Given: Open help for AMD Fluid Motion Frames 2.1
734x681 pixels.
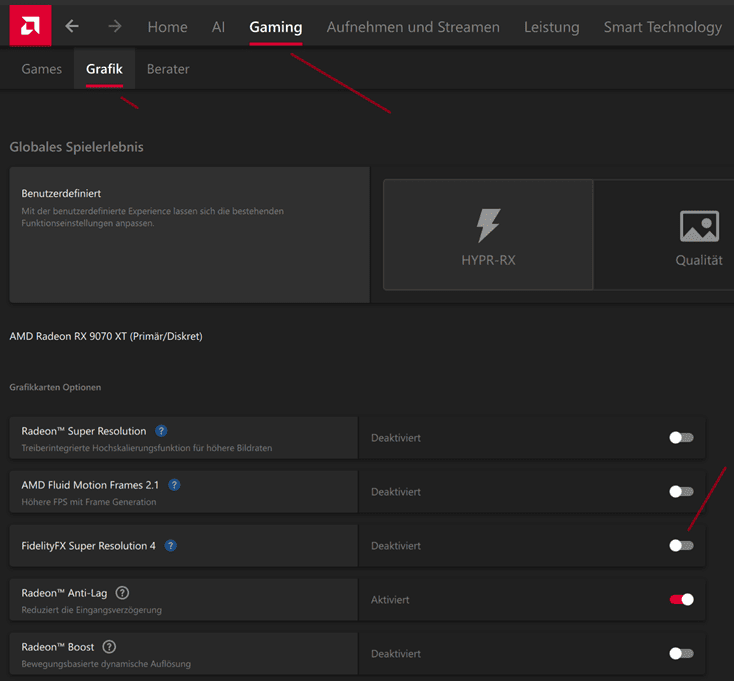Looking at the screenshot, I should click(174, 485).
